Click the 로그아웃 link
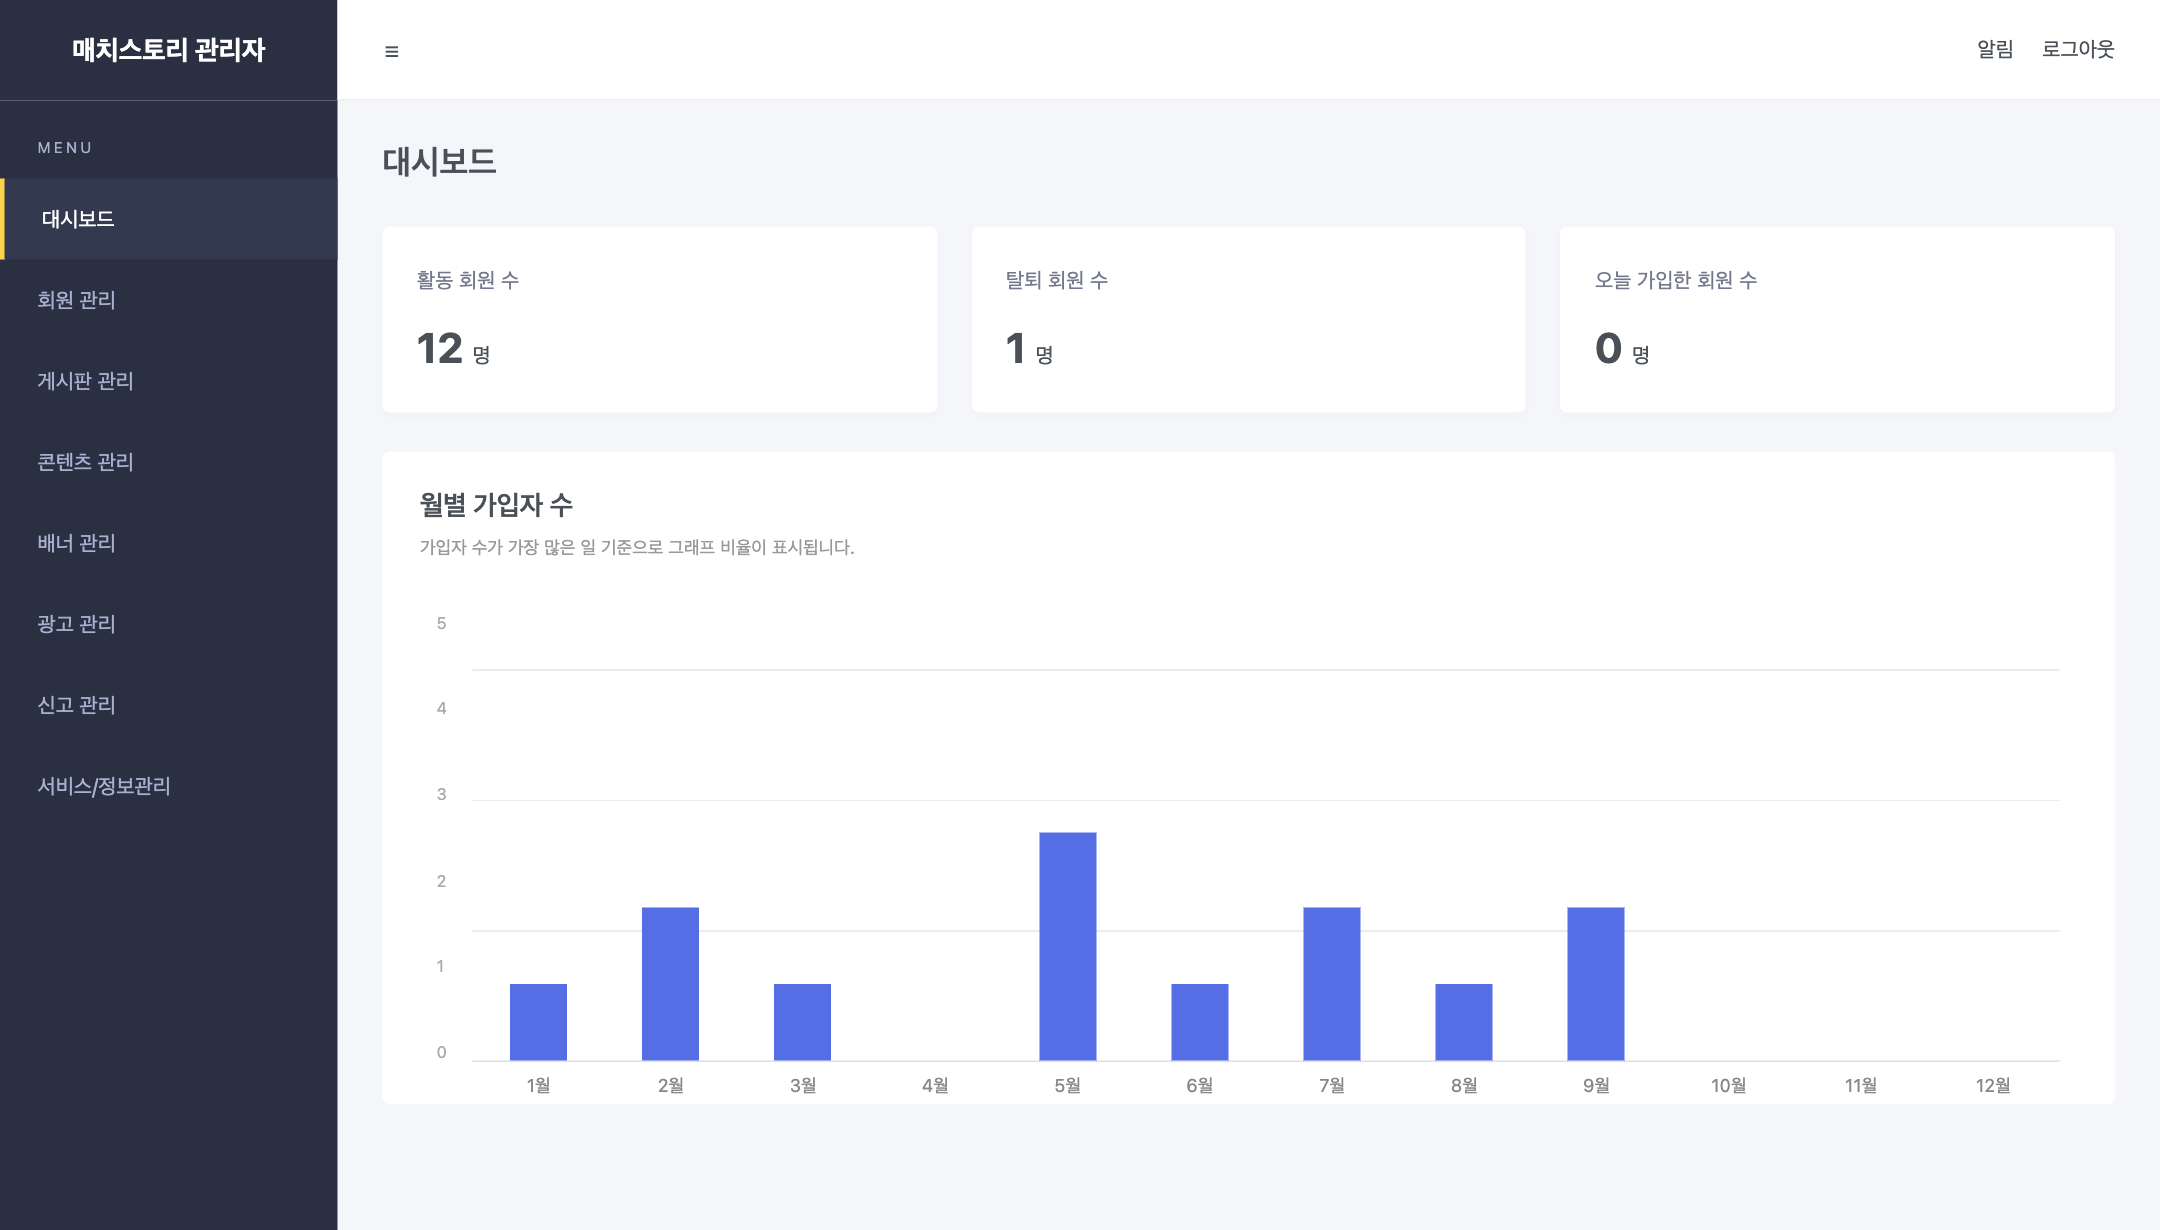This screenshot has width=2160, height=1230. tap(2078, 49)
